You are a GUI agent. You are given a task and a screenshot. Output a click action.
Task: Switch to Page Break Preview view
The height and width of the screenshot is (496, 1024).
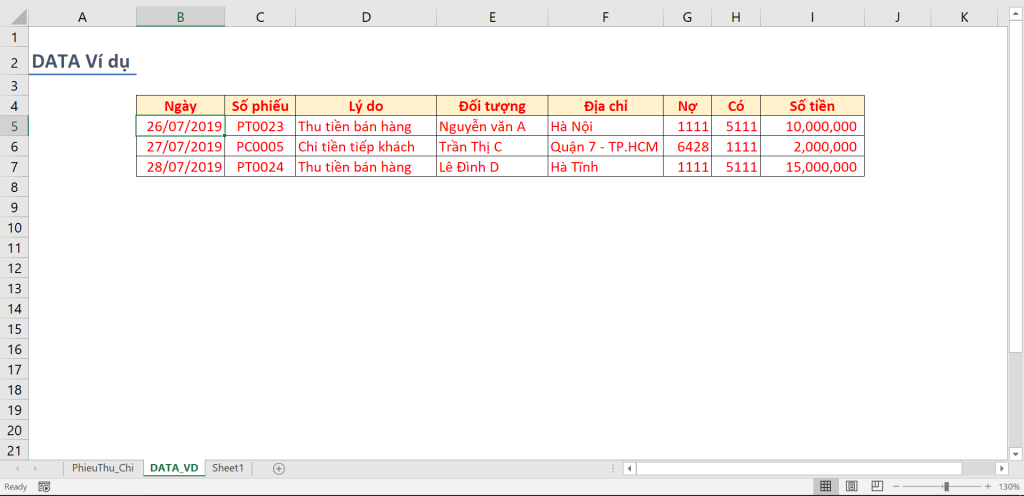878,486
